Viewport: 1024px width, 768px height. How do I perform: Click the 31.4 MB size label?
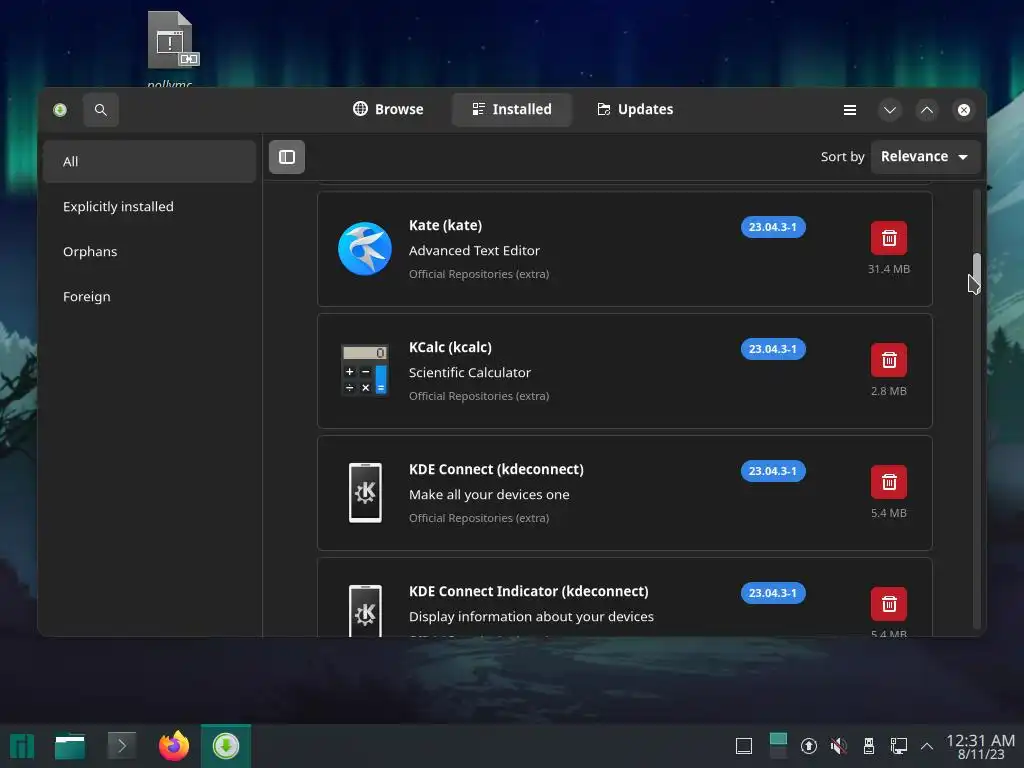(x=888, y=269)
